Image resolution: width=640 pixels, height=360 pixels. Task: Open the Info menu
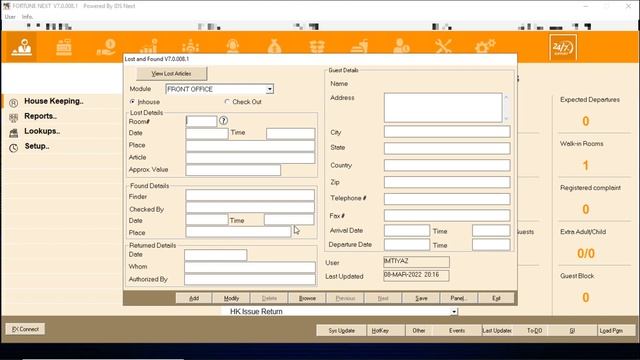(27, 17)
